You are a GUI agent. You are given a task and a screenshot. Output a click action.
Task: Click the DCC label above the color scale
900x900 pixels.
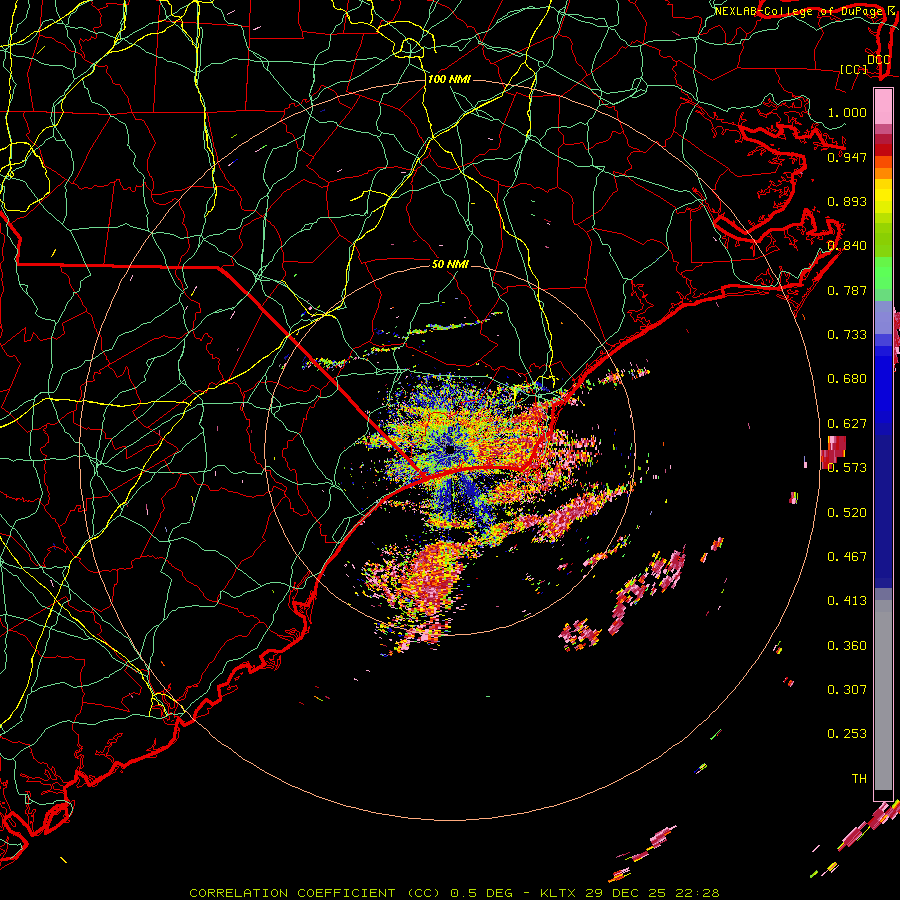[x=878, y=59]
